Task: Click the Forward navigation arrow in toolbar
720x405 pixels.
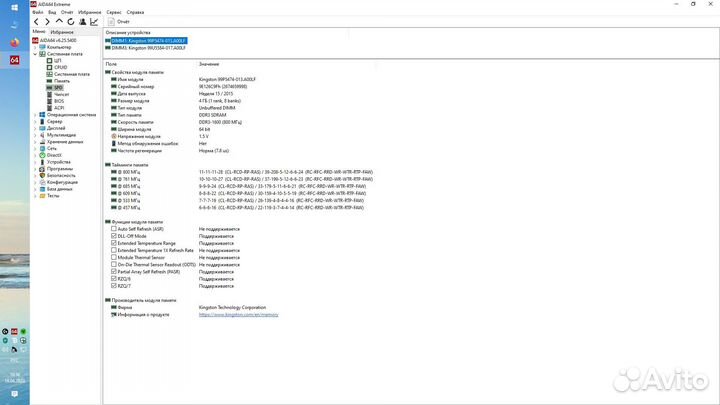Action: [x=48, y=21]
